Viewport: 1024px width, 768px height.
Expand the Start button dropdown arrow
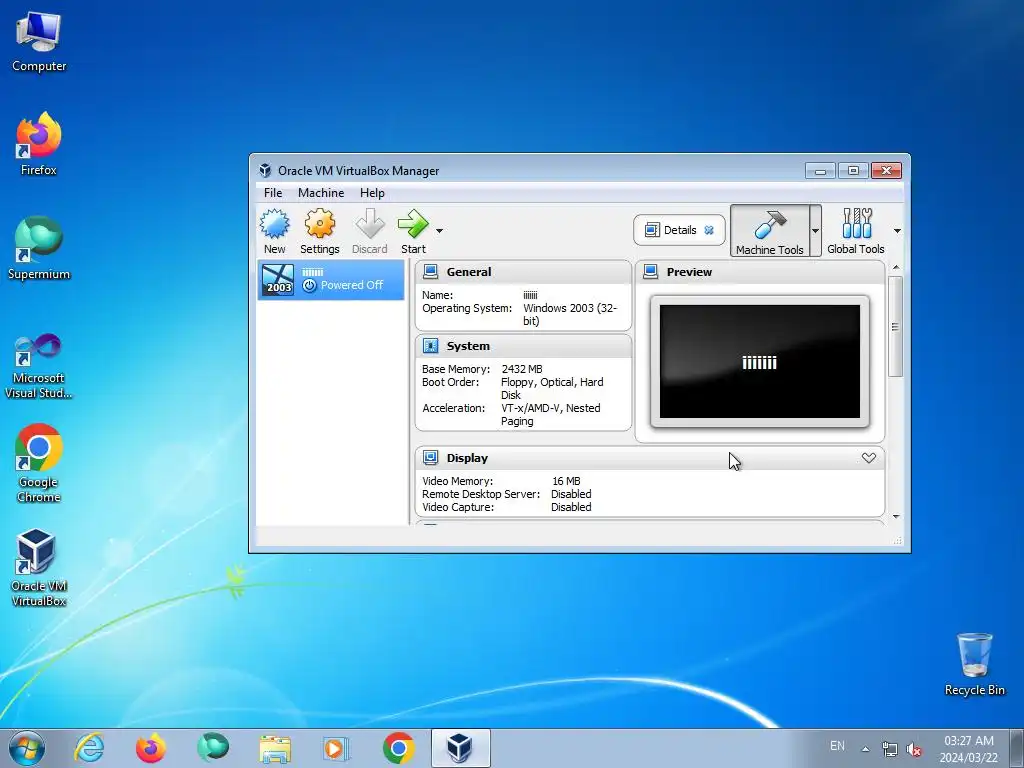(440, 231)
